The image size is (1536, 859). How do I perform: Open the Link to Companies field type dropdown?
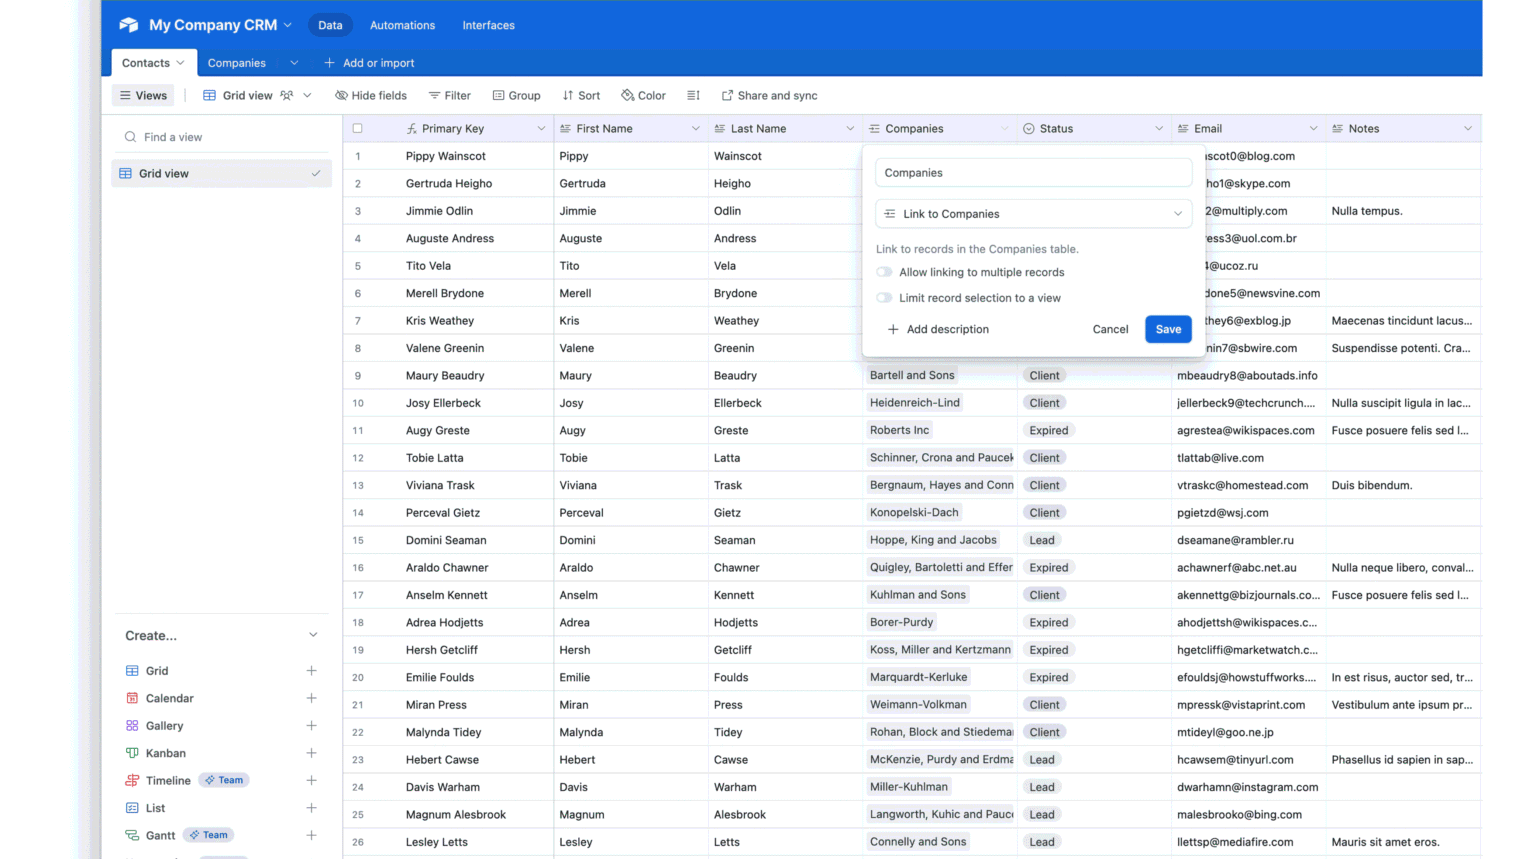coord(1033,213)
